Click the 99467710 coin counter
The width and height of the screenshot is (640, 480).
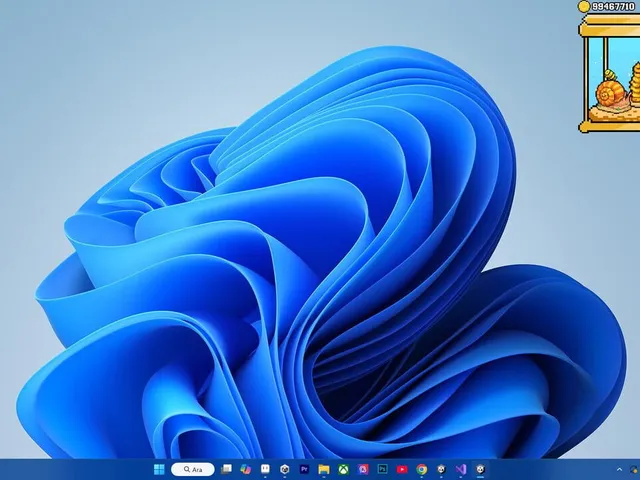click(x=613, y=7)
